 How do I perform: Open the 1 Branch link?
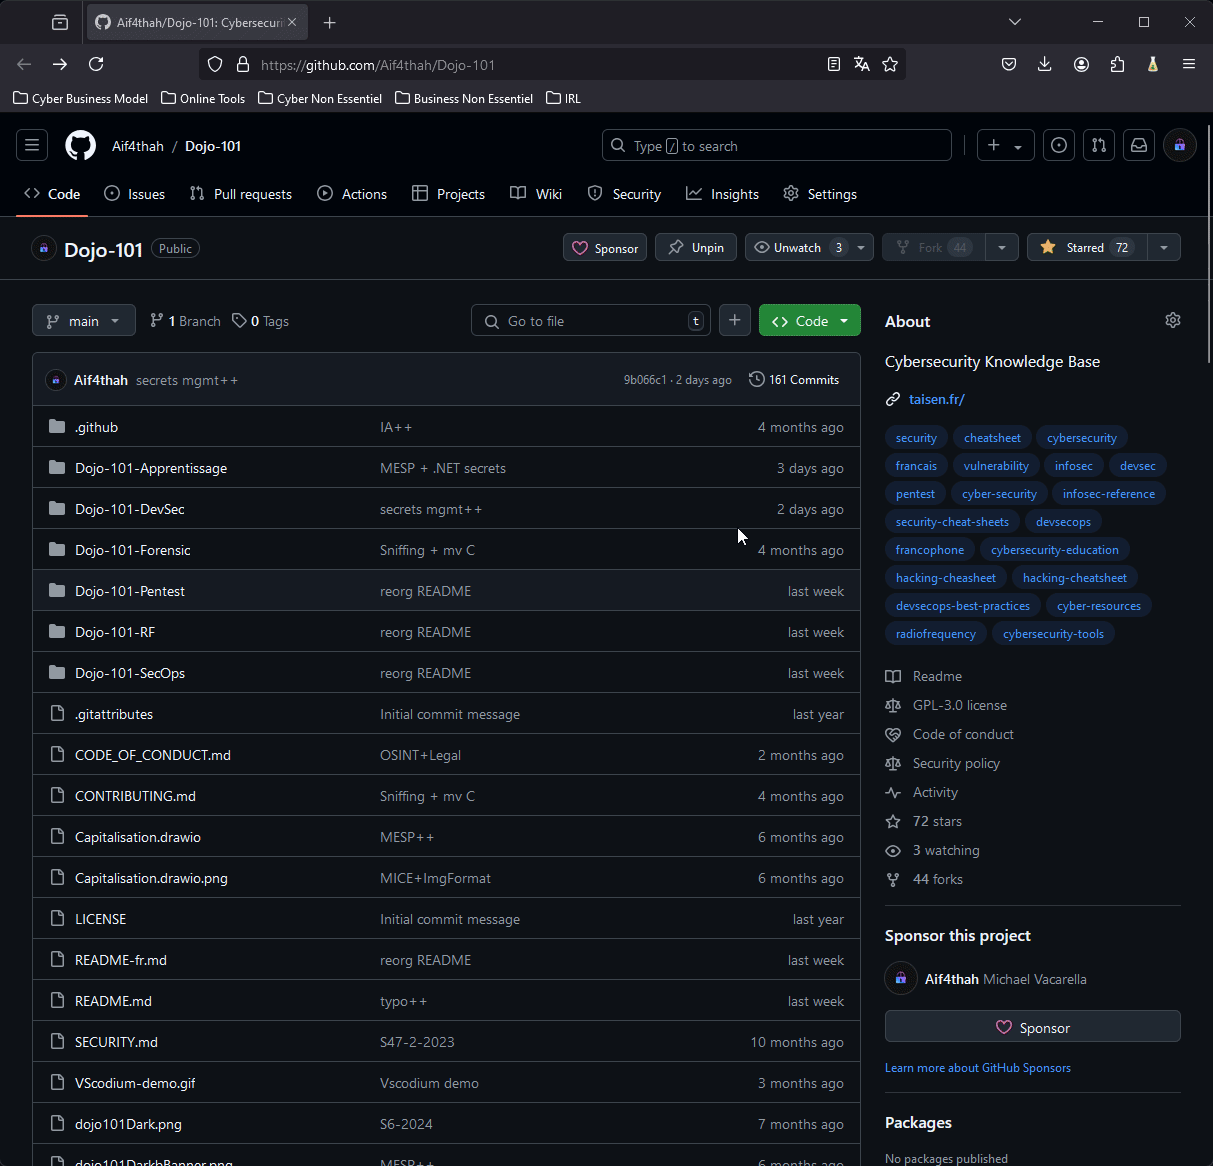point(185,321)
